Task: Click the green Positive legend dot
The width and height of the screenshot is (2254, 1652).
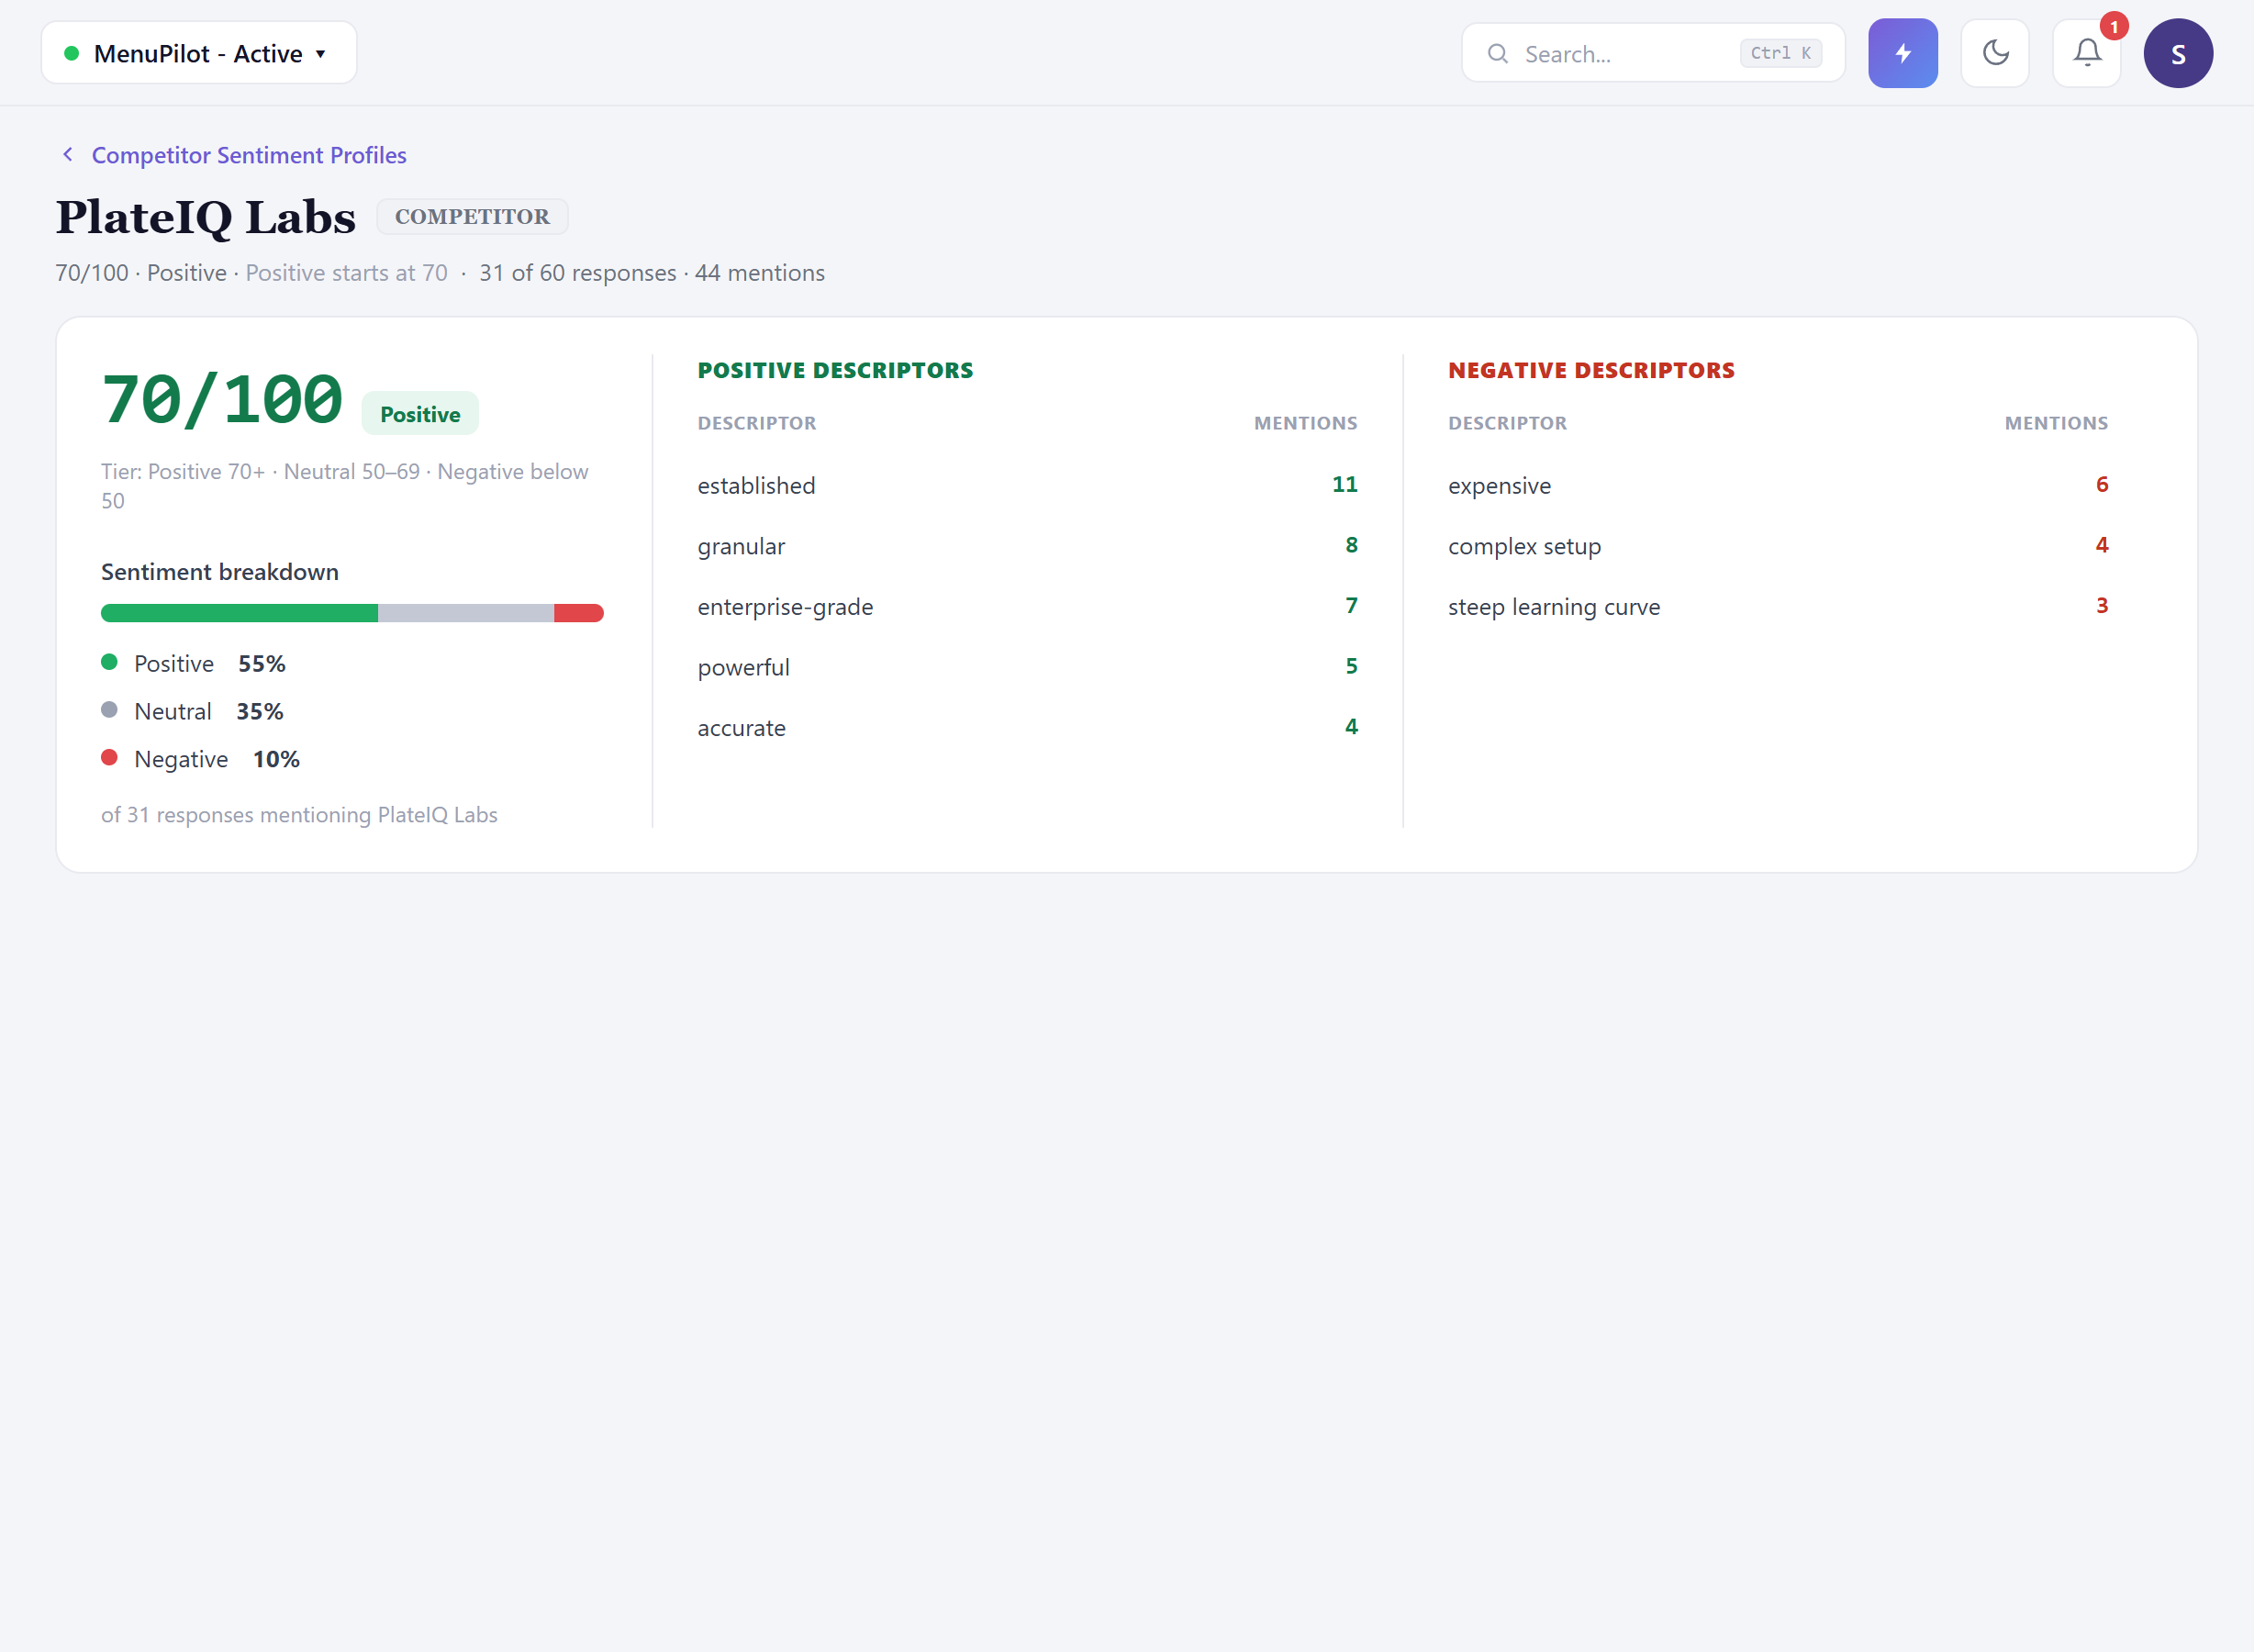Action: coord(110,662)
